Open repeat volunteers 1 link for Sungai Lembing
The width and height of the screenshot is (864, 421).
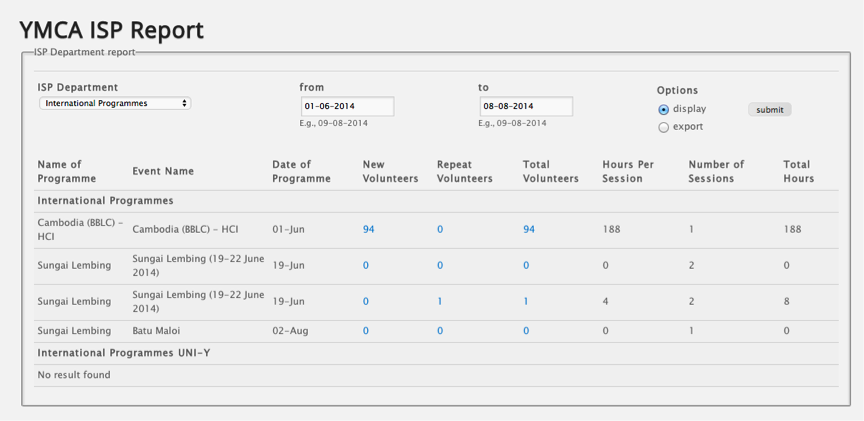point(439,301)
